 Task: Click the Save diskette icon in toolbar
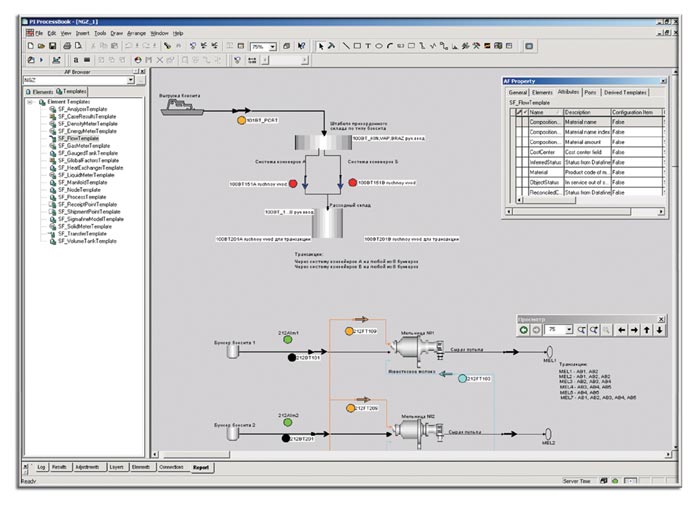pos(53,46)
